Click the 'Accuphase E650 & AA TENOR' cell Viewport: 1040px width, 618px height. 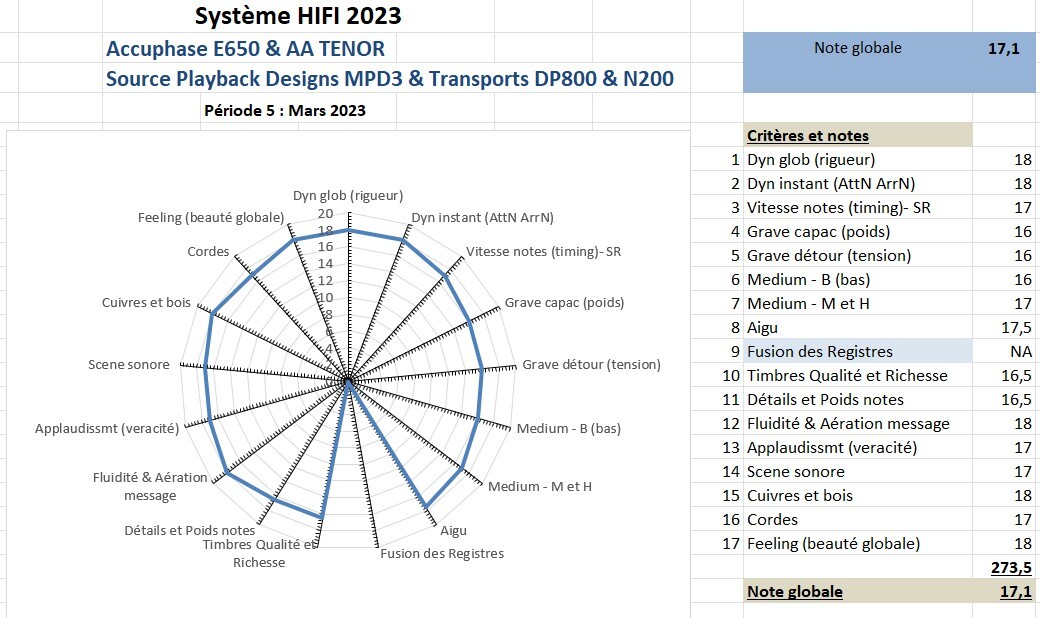(x=245, y=48)
